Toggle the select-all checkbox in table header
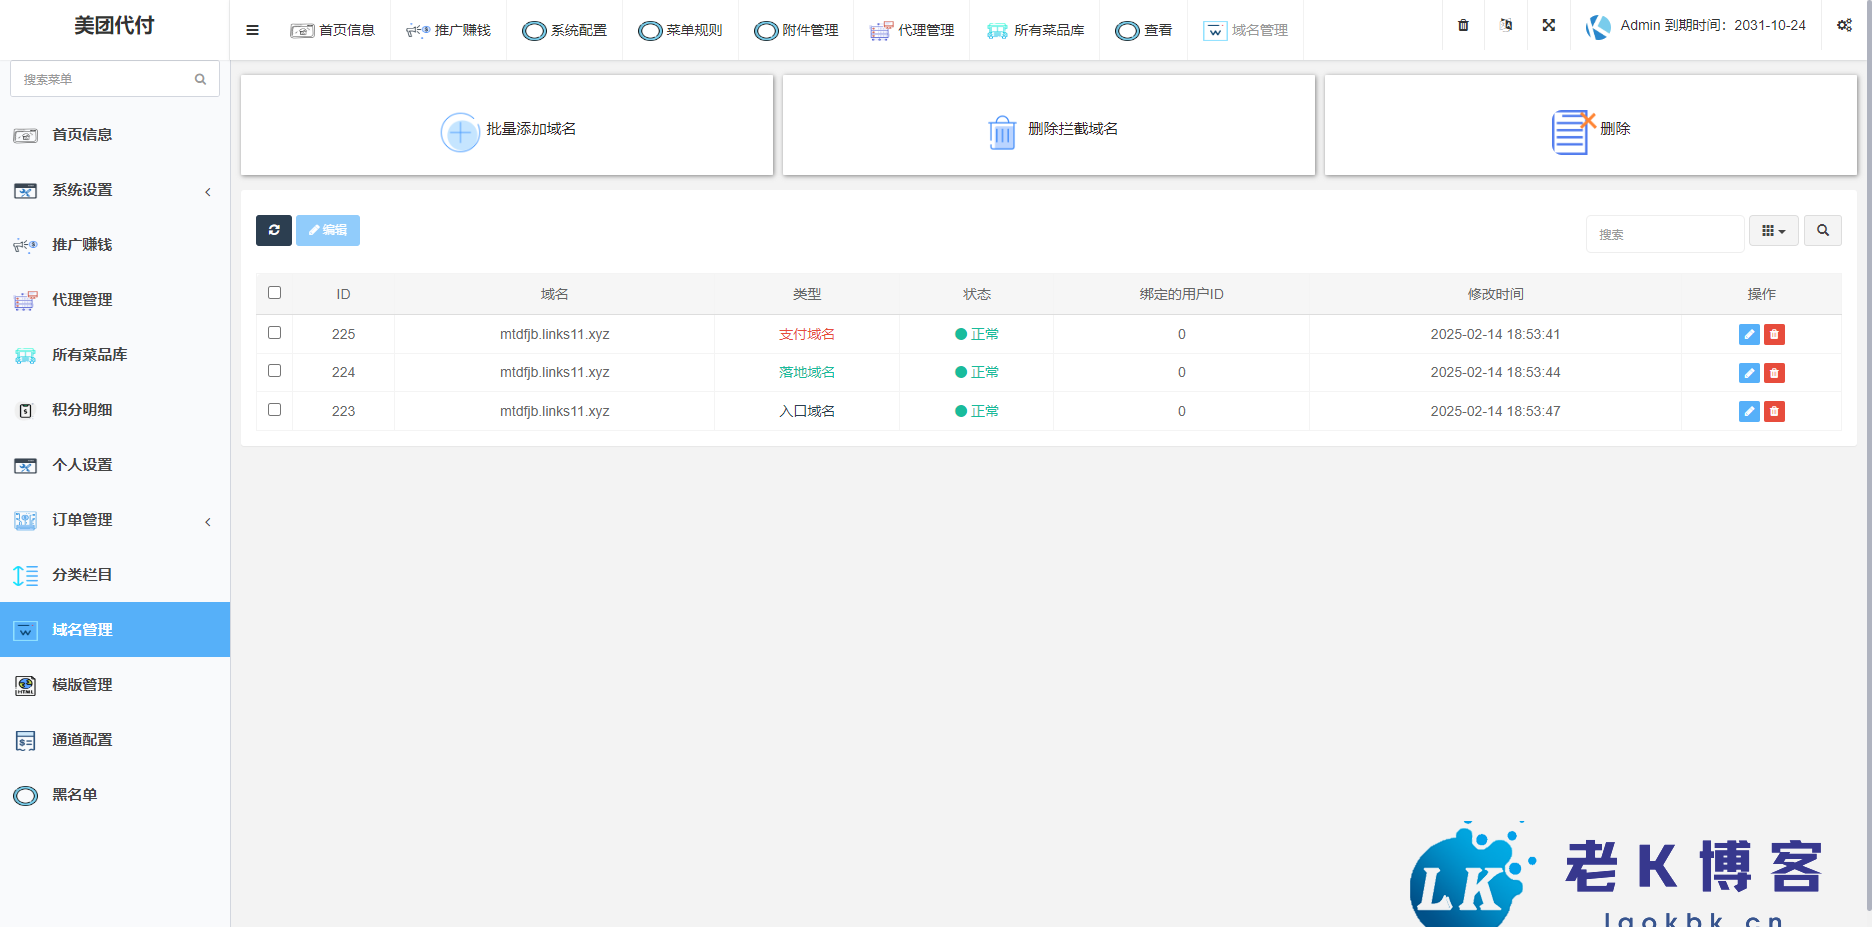 coord(274,293)
